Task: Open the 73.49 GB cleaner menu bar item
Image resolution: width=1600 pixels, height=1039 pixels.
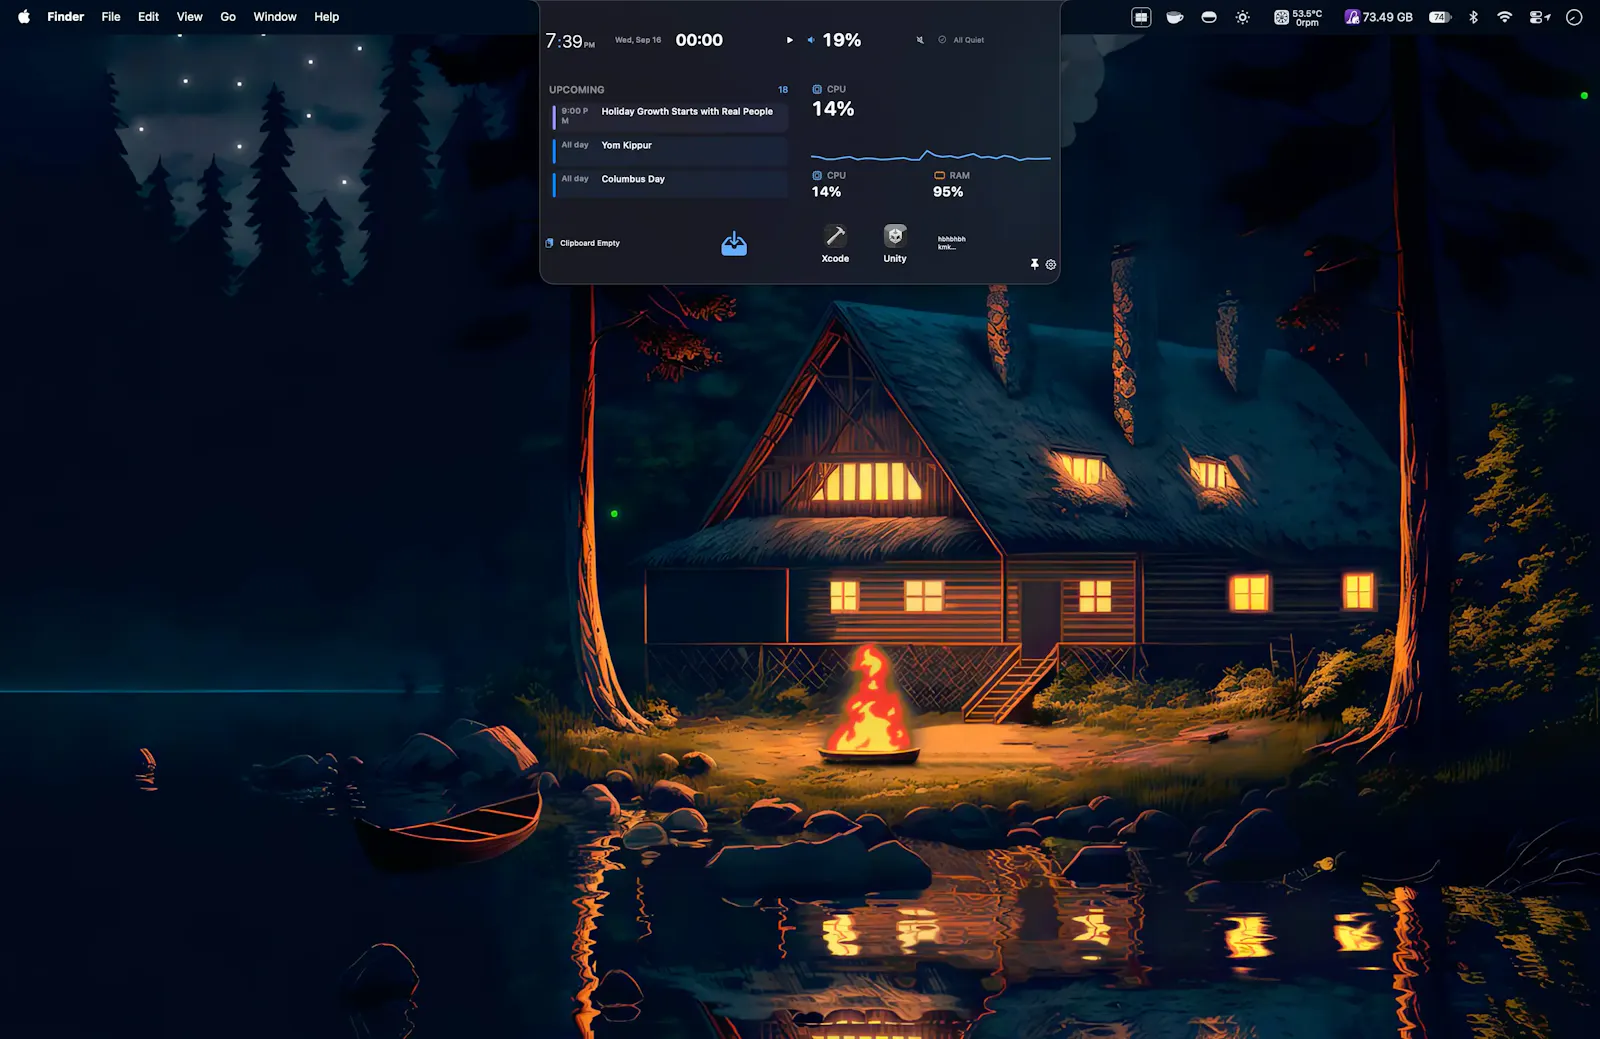Action: (1379, 17)
